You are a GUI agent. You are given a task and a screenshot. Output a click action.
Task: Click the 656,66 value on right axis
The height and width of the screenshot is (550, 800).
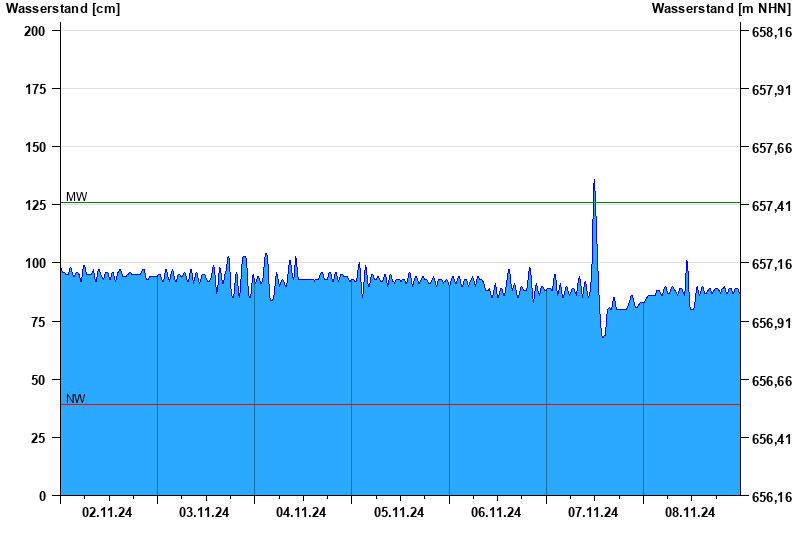[772, 381]
